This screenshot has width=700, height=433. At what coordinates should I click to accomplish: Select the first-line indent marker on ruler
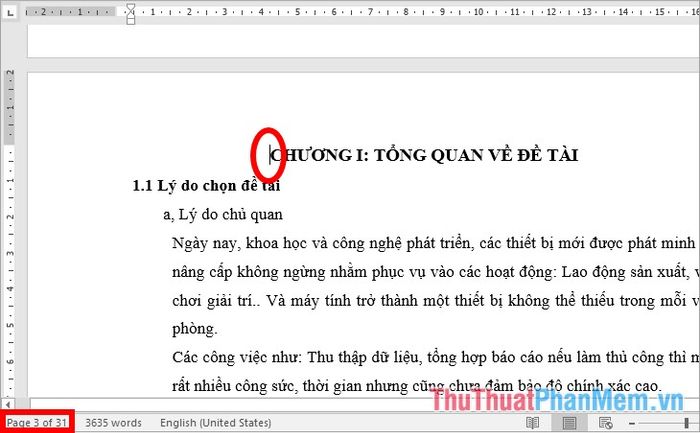point(130,8)
